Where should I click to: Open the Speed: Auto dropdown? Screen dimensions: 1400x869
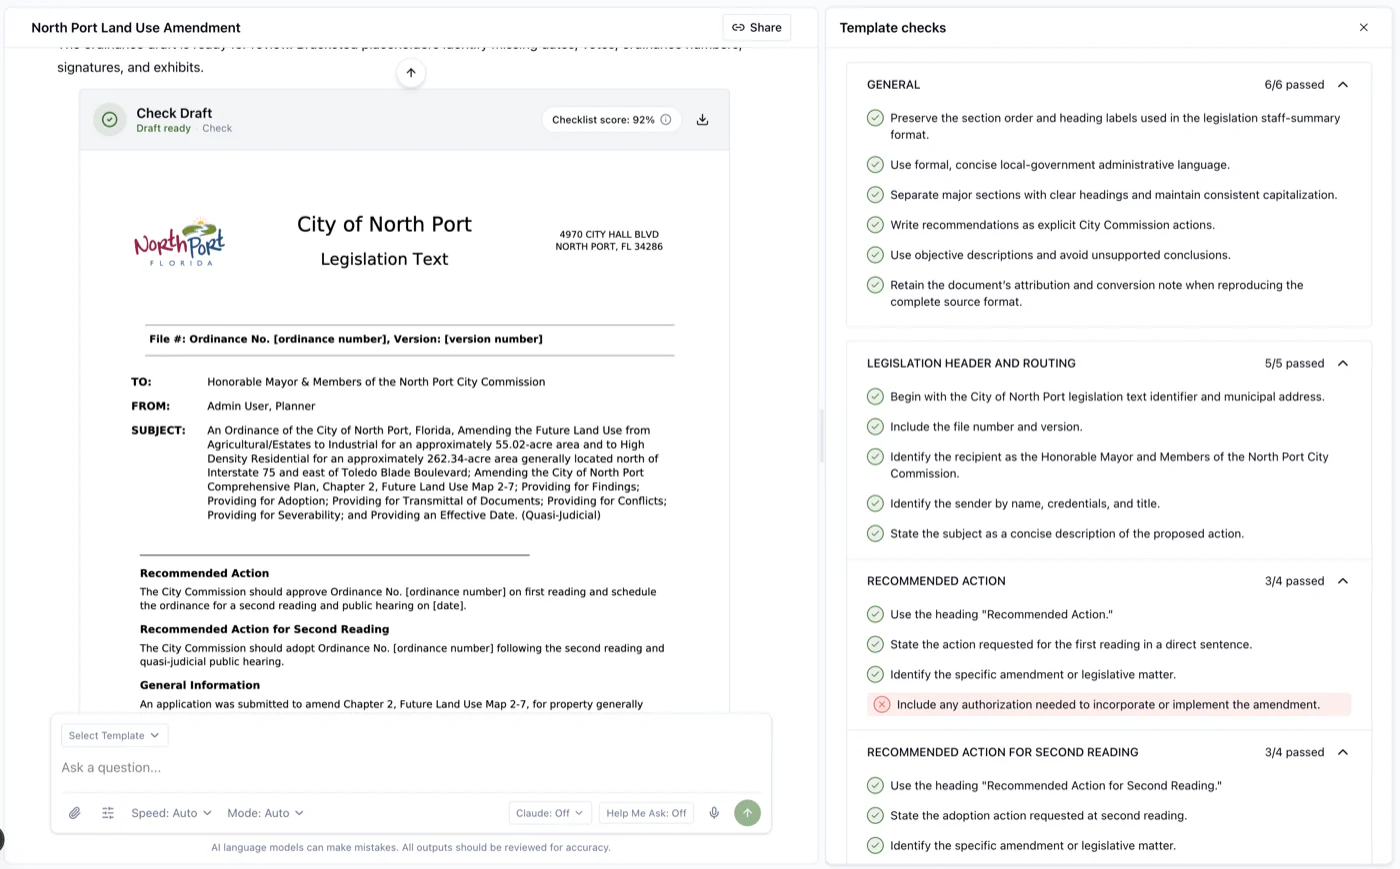coord(171,813)
